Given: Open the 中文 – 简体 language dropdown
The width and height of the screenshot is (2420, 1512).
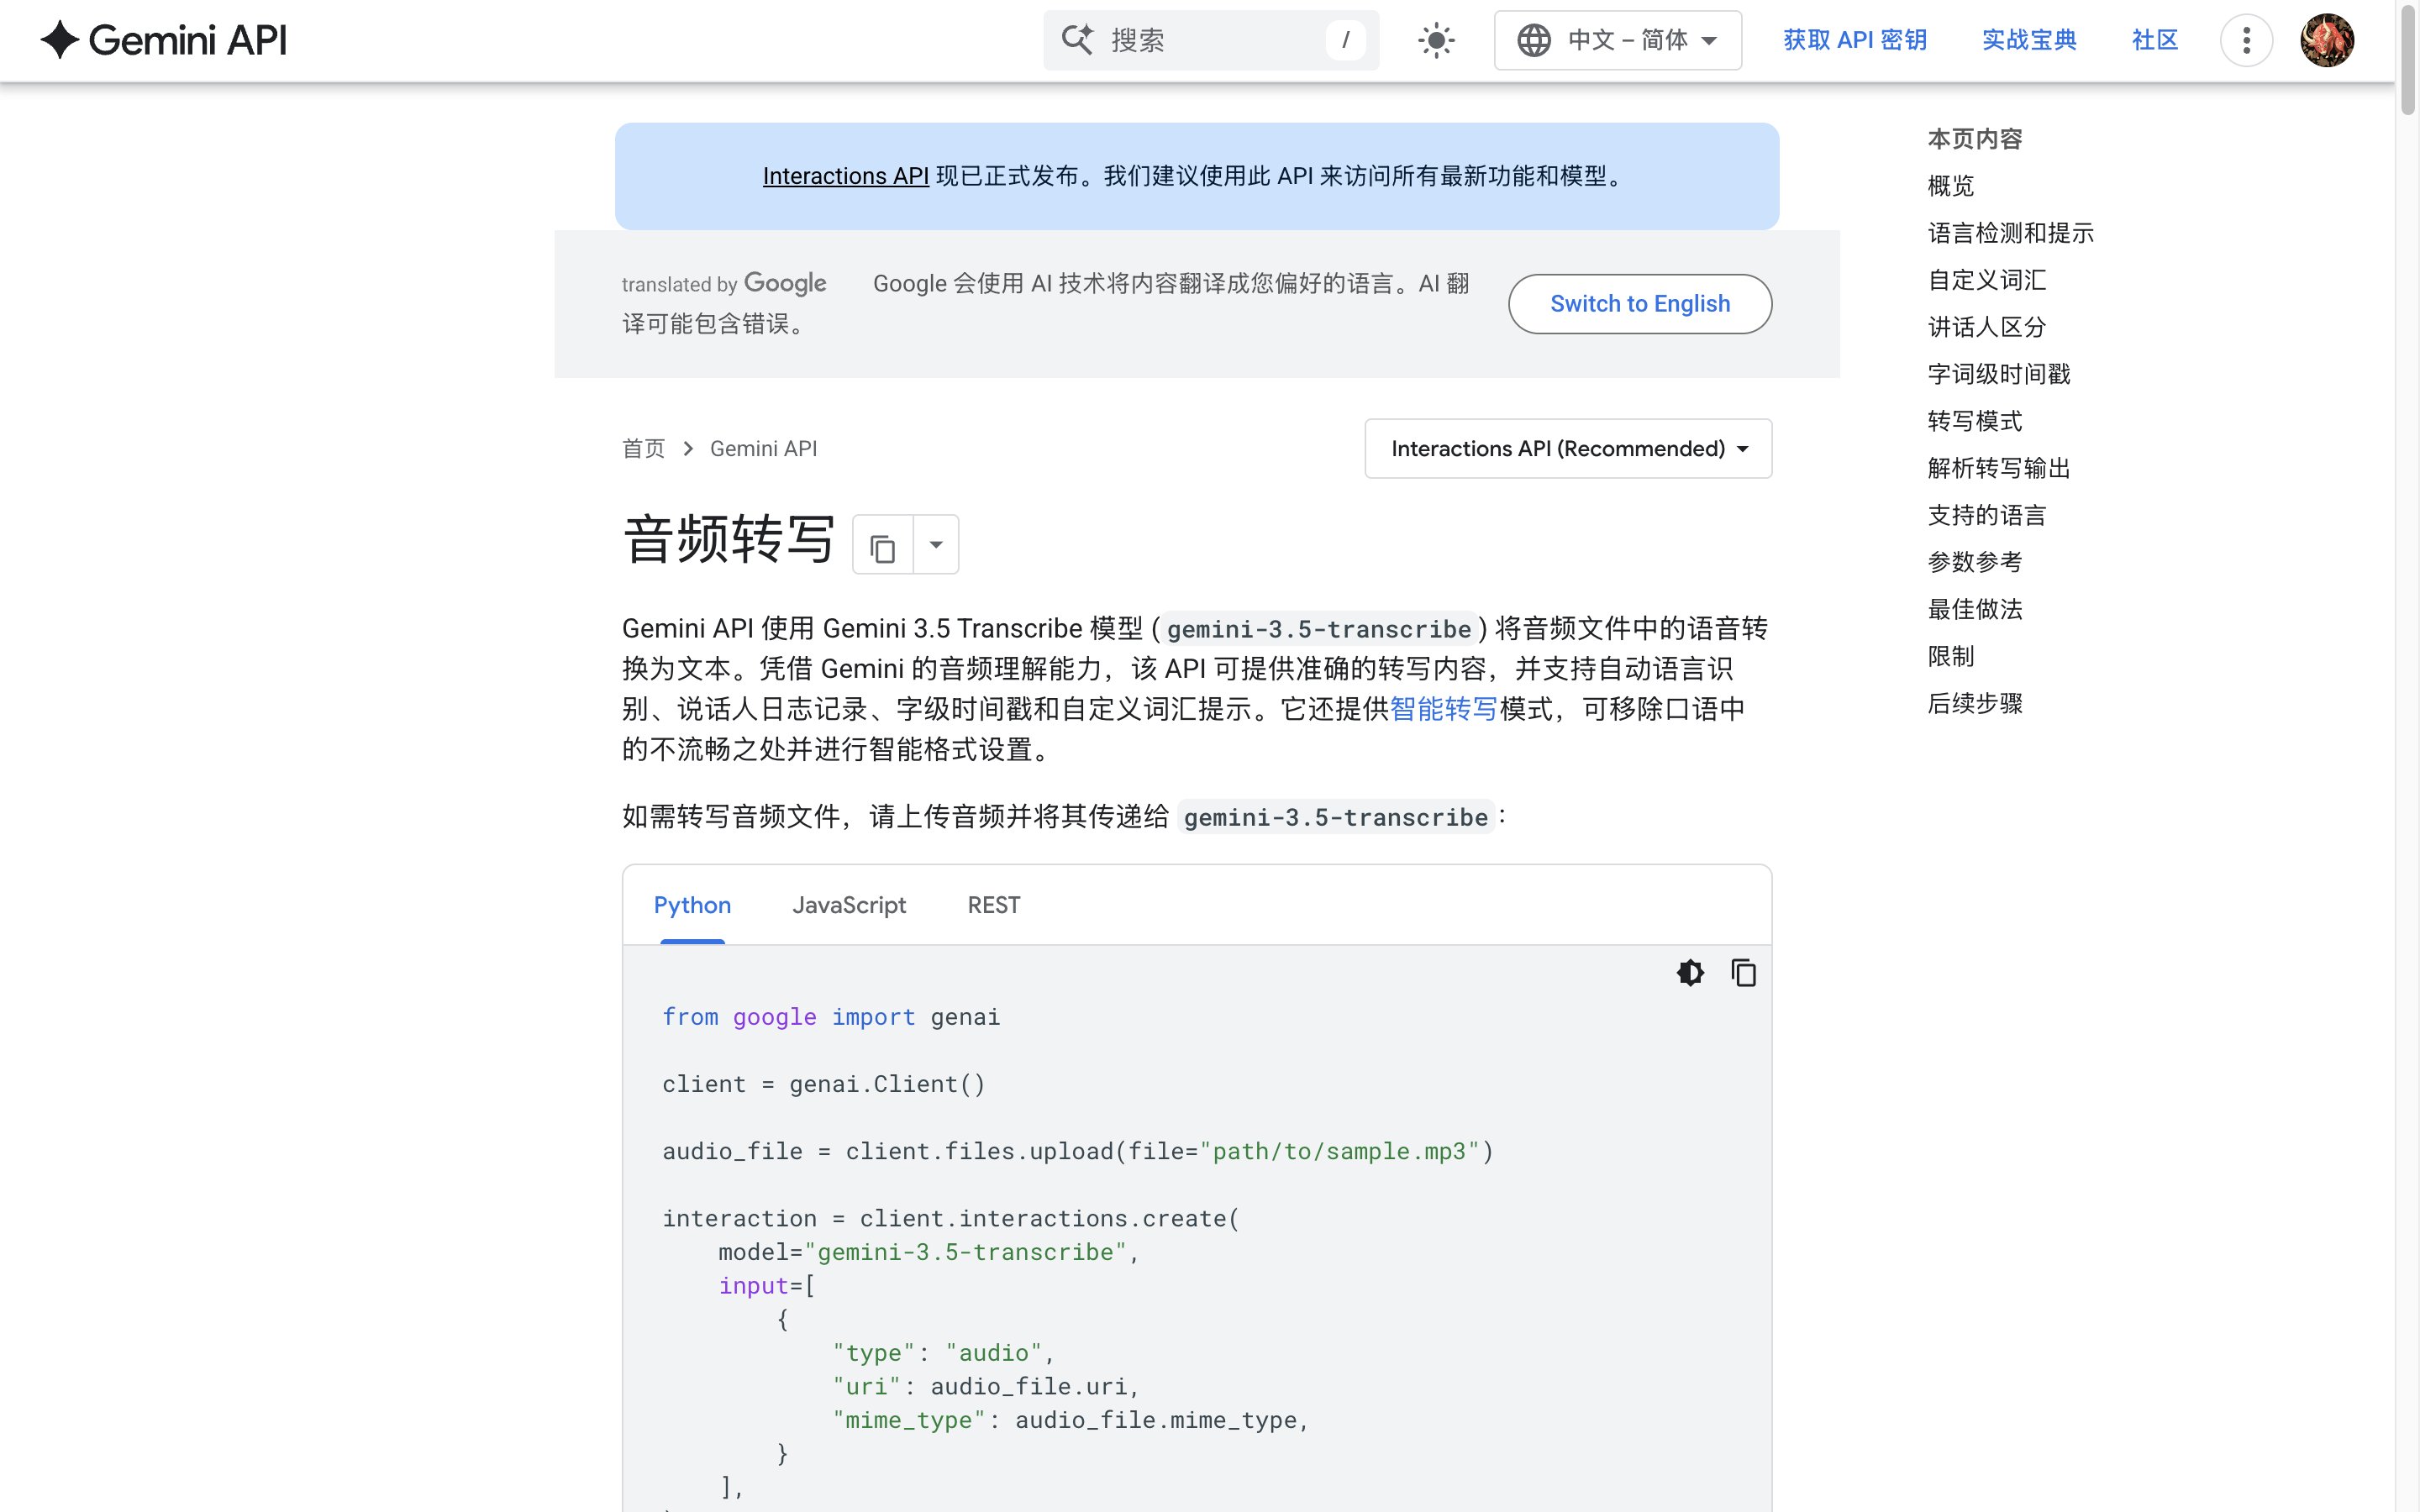Looking at the screenshot, I should (1618, 40).
